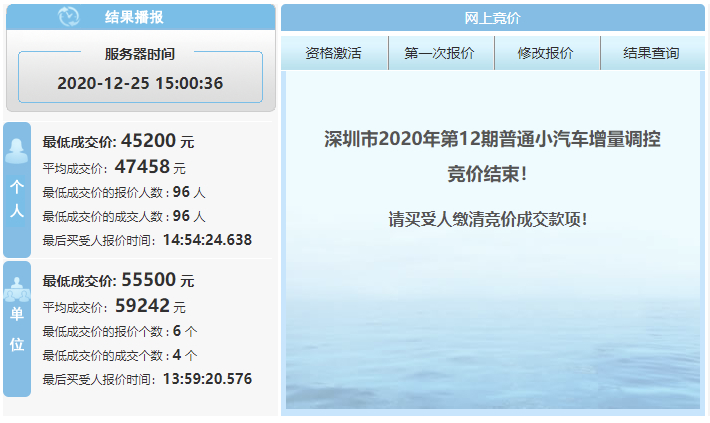
Task: Click the 结果播报 panel title
Action: 134,17
